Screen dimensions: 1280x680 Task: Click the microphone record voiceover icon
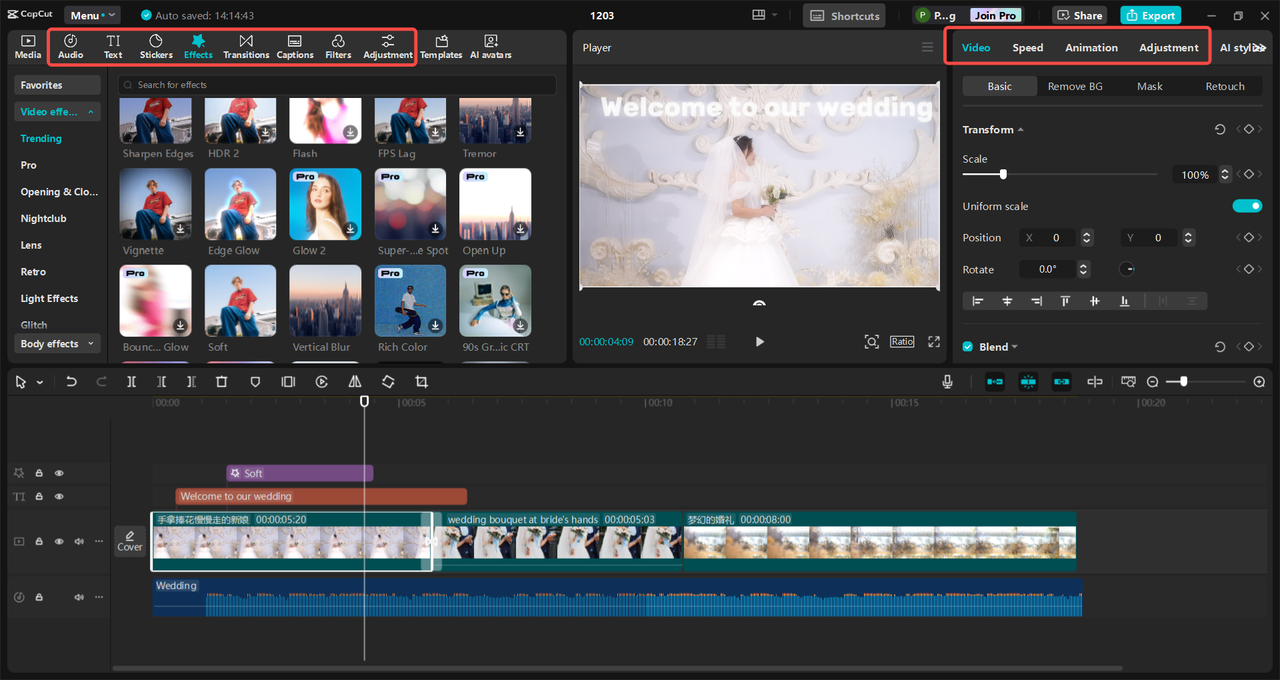(947, 382)
